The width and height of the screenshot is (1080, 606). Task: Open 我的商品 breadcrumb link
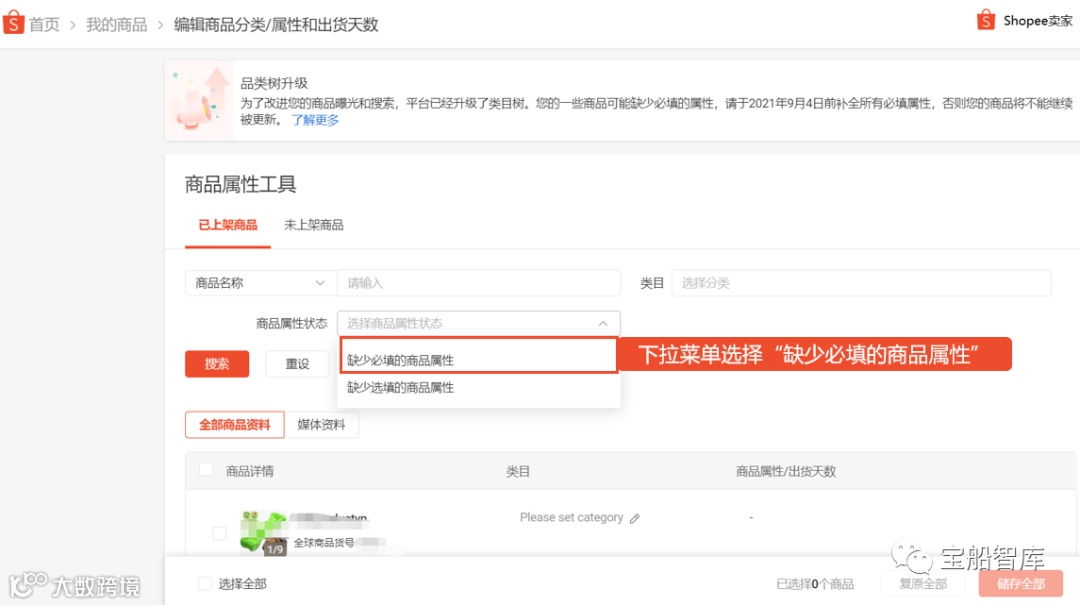(116, 25)
